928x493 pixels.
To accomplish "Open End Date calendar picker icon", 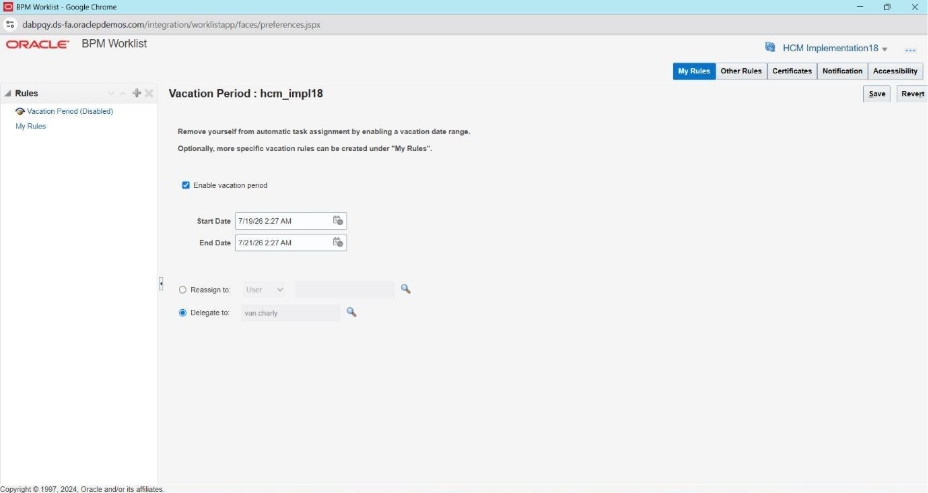I will [x=337, y=242].
